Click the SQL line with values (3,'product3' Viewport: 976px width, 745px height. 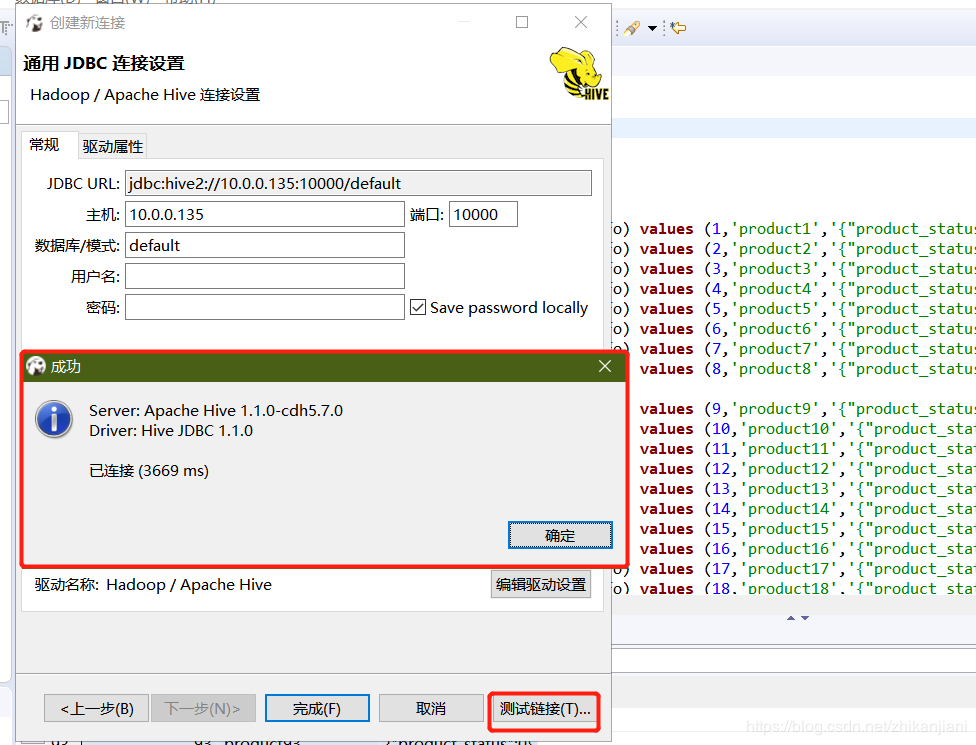click(x=794, y=269)
